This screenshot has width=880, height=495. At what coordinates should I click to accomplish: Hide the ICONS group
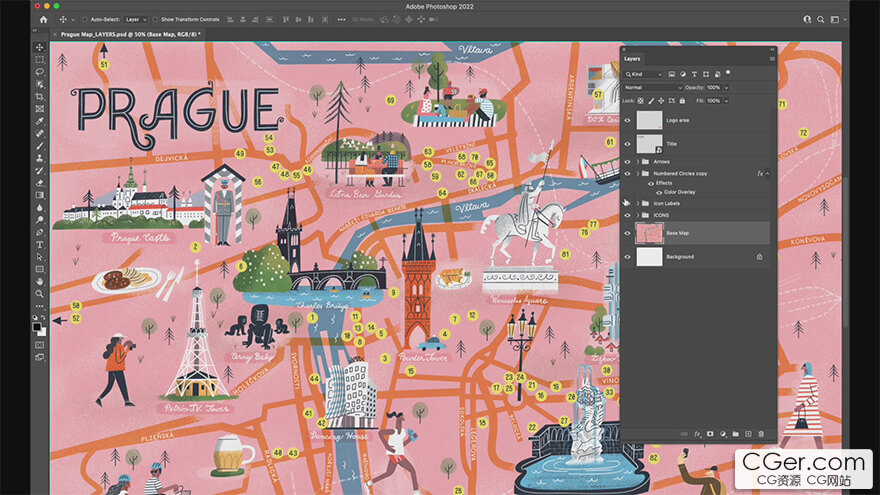(627, 215)
